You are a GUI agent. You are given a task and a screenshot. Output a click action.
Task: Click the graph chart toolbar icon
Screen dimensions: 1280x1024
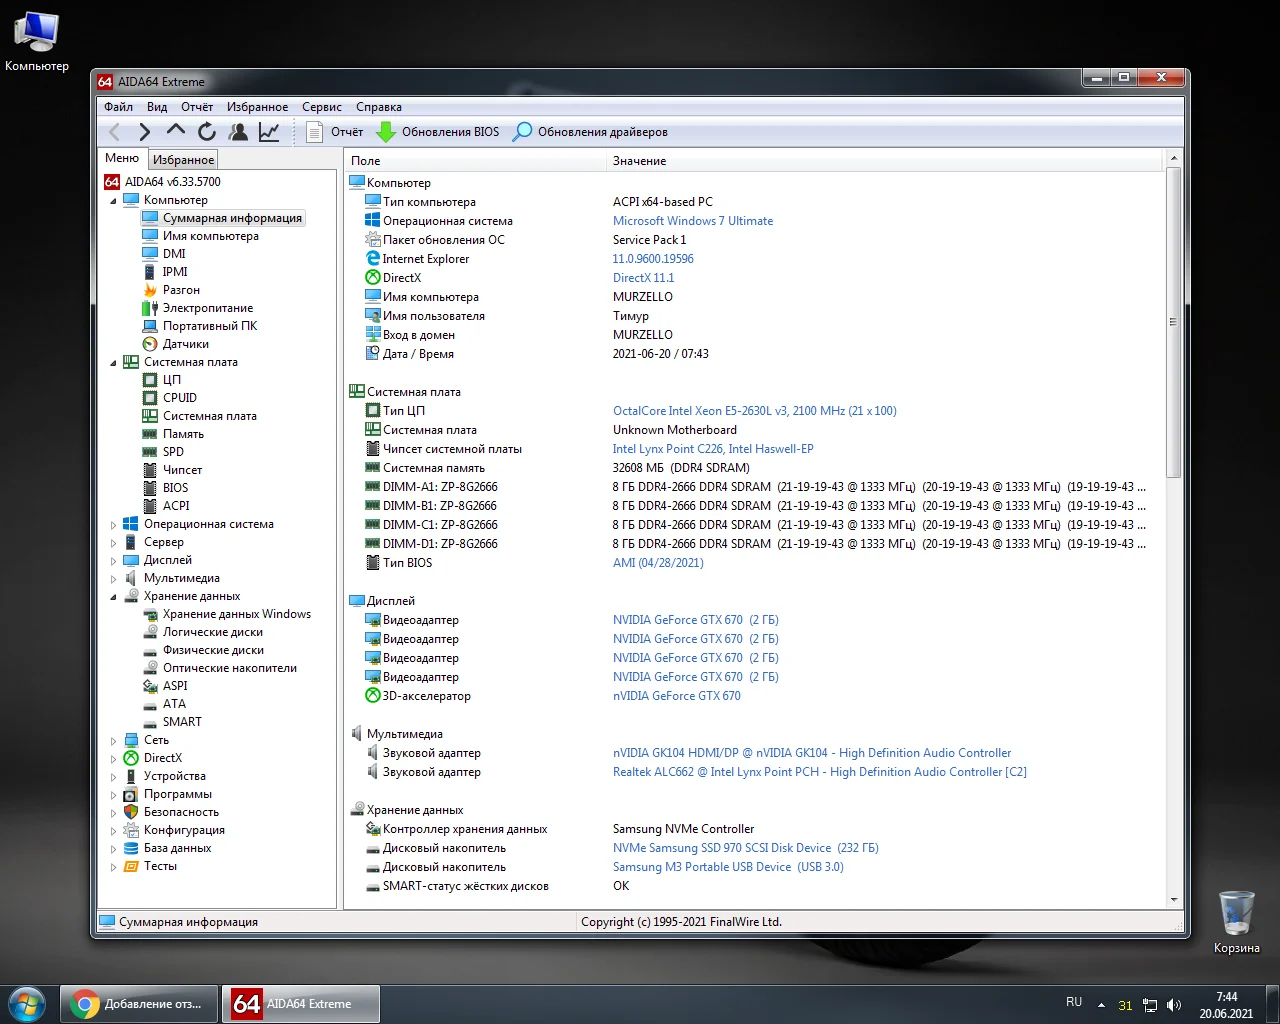pyautogui.click(x=269, y=132)
